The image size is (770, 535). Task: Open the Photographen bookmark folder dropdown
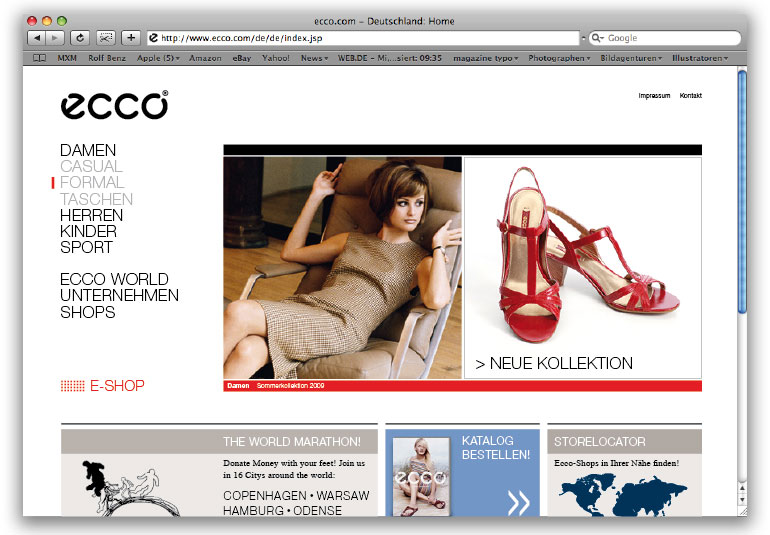coord(558,58)
